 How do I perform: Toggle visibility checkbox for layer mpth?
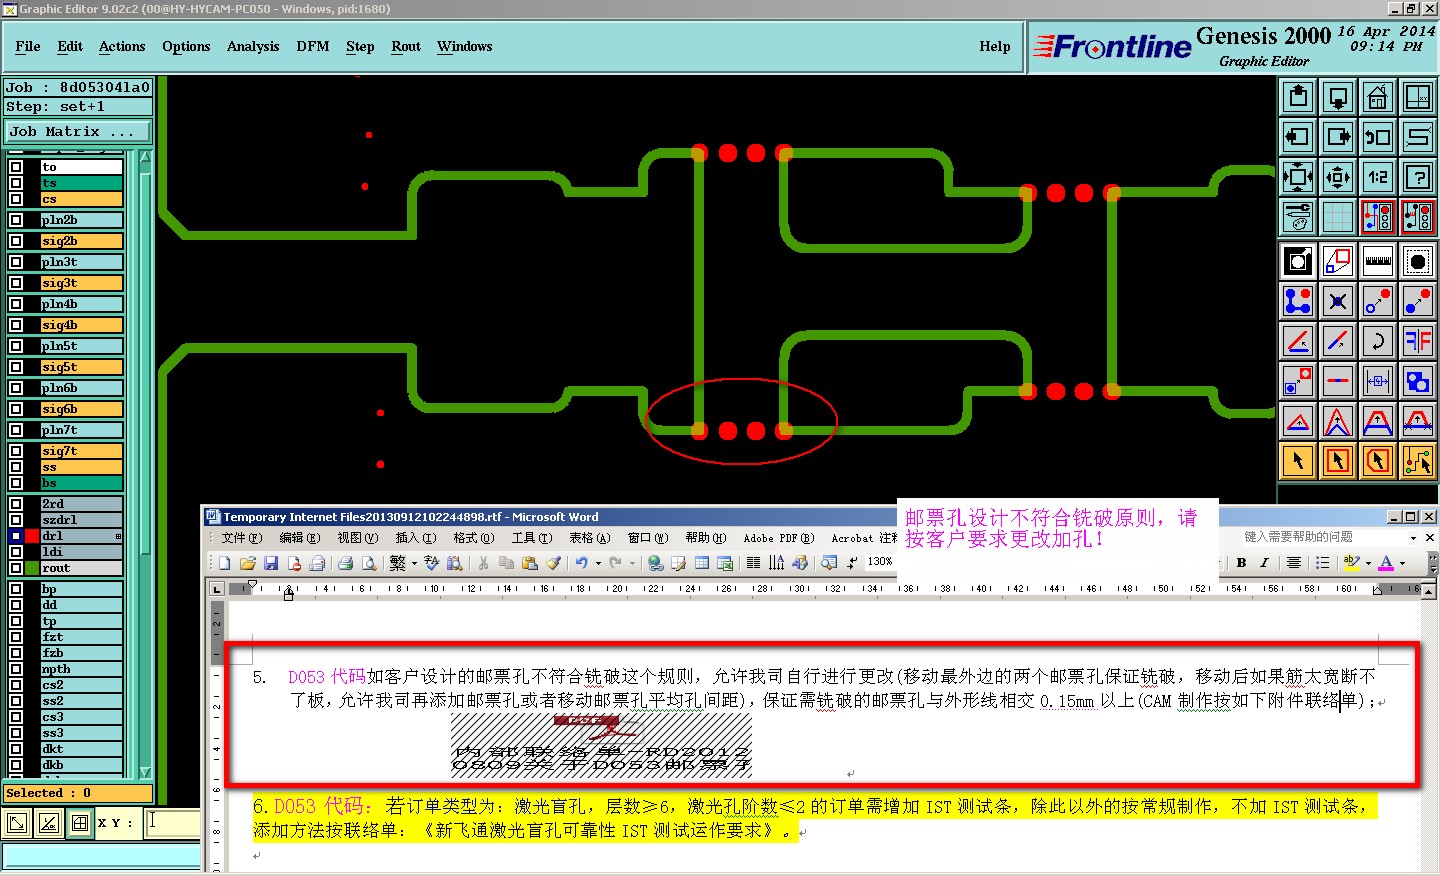coord(16,669)
